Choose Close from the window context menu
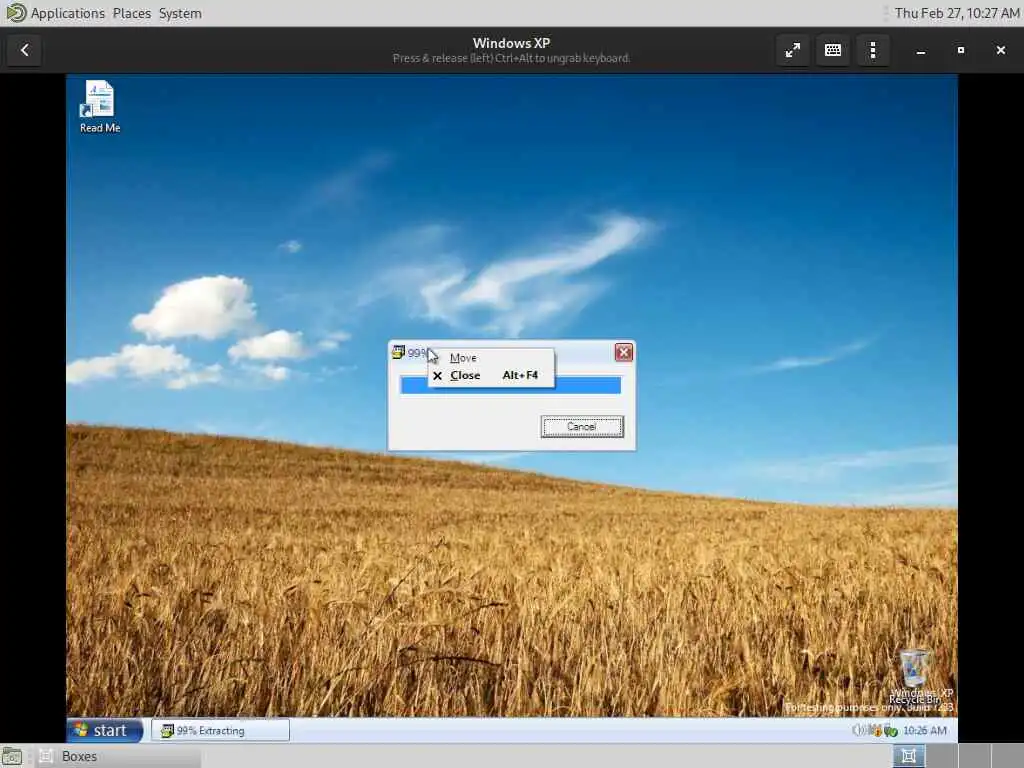The width and height of the screenshot is (1024, 768). [x=490, y=376]
